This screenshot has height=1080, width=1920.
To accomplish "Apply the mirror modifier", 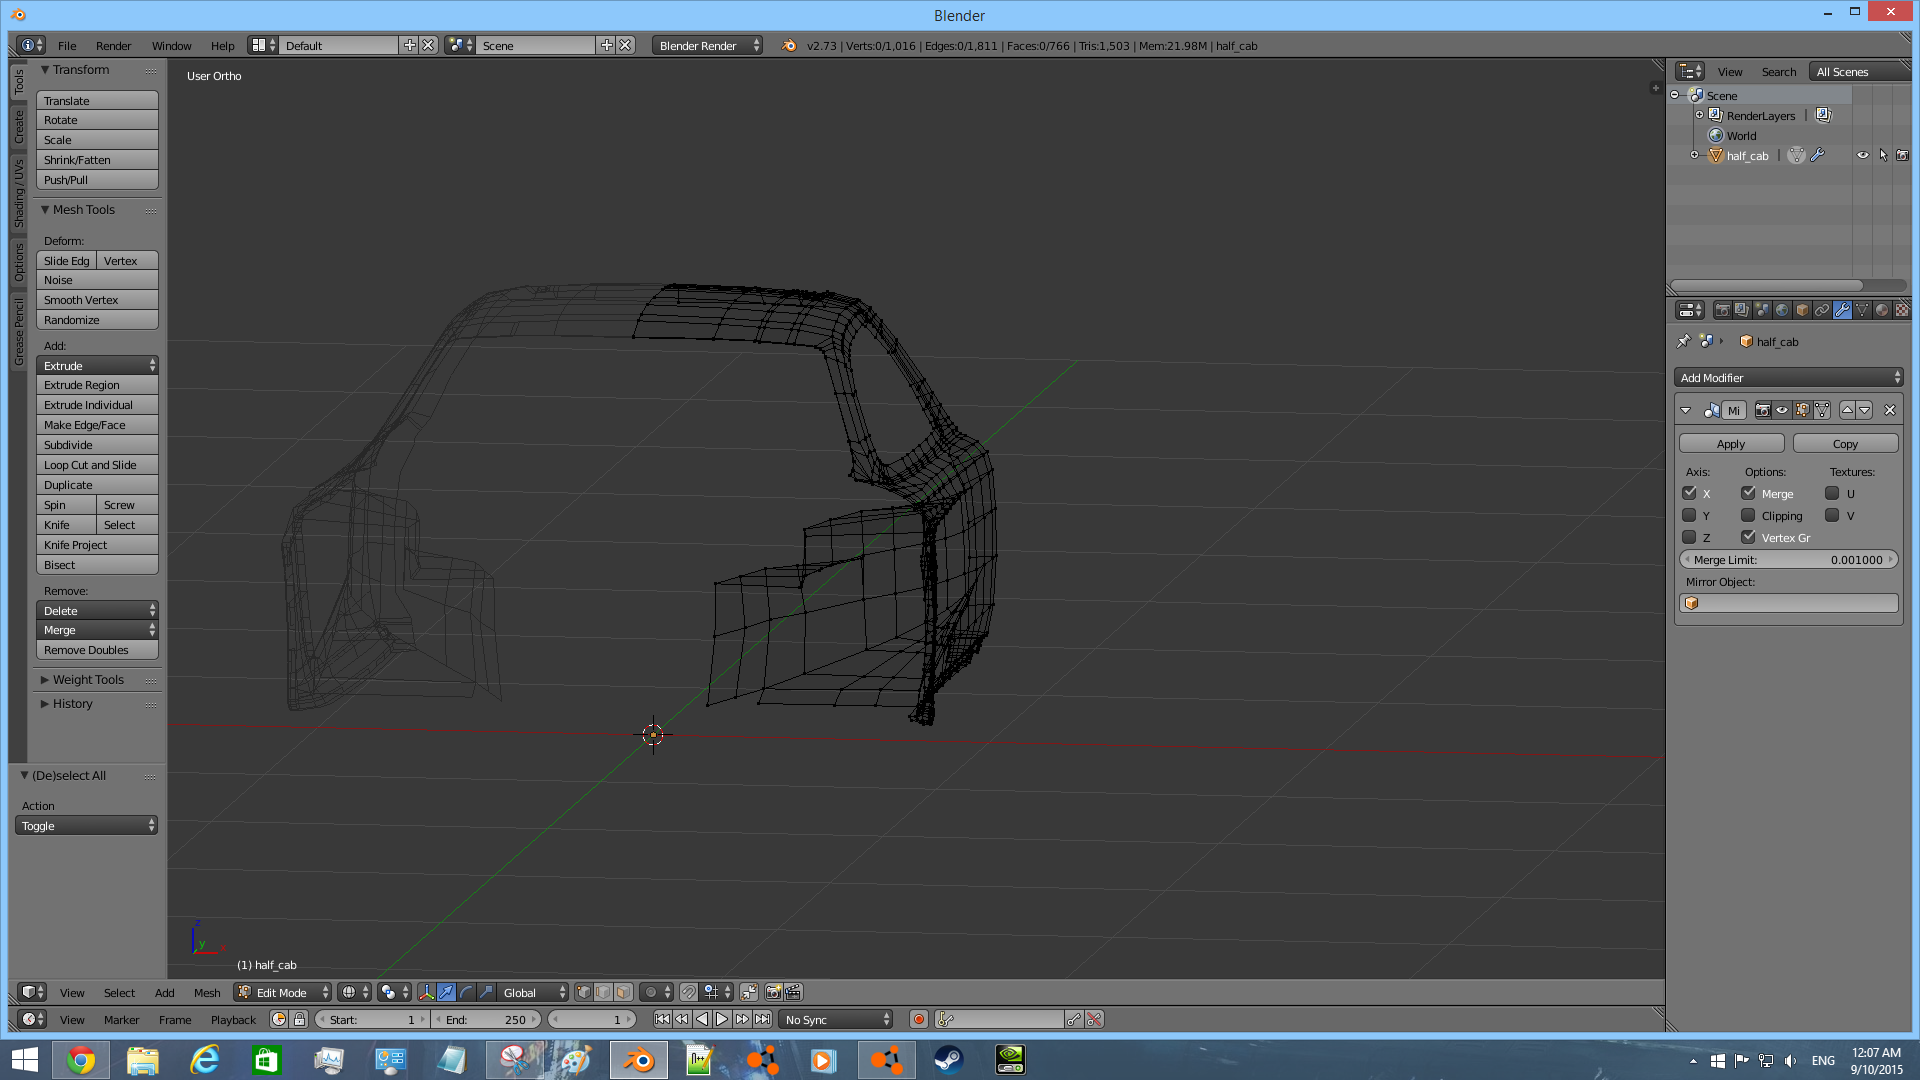I will point(1731,443).
